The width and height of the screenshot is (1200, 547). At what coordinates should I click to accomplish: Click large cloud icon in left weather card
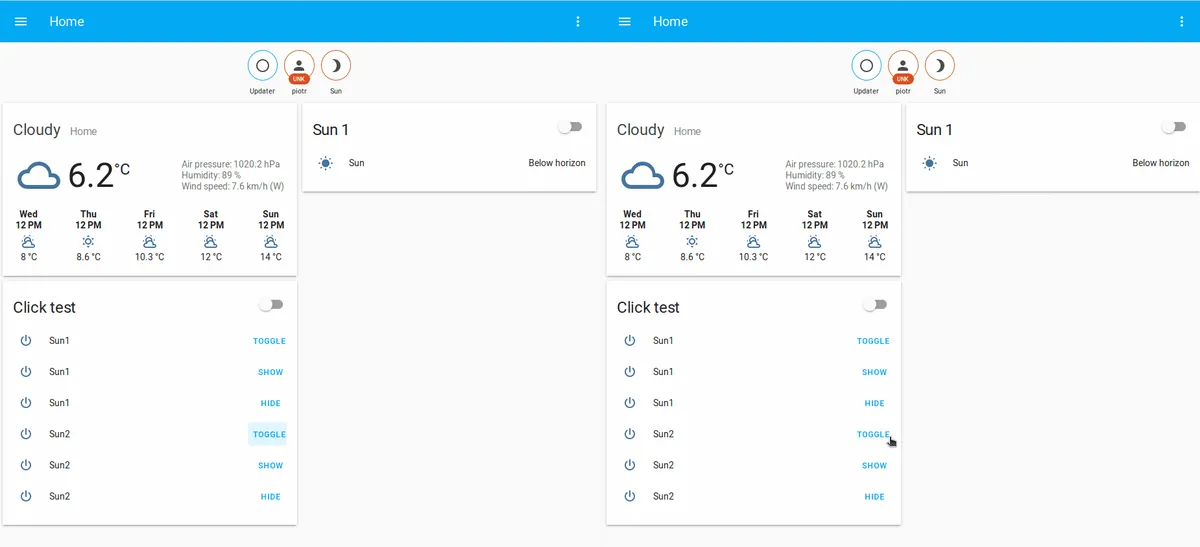click(38, 176)
